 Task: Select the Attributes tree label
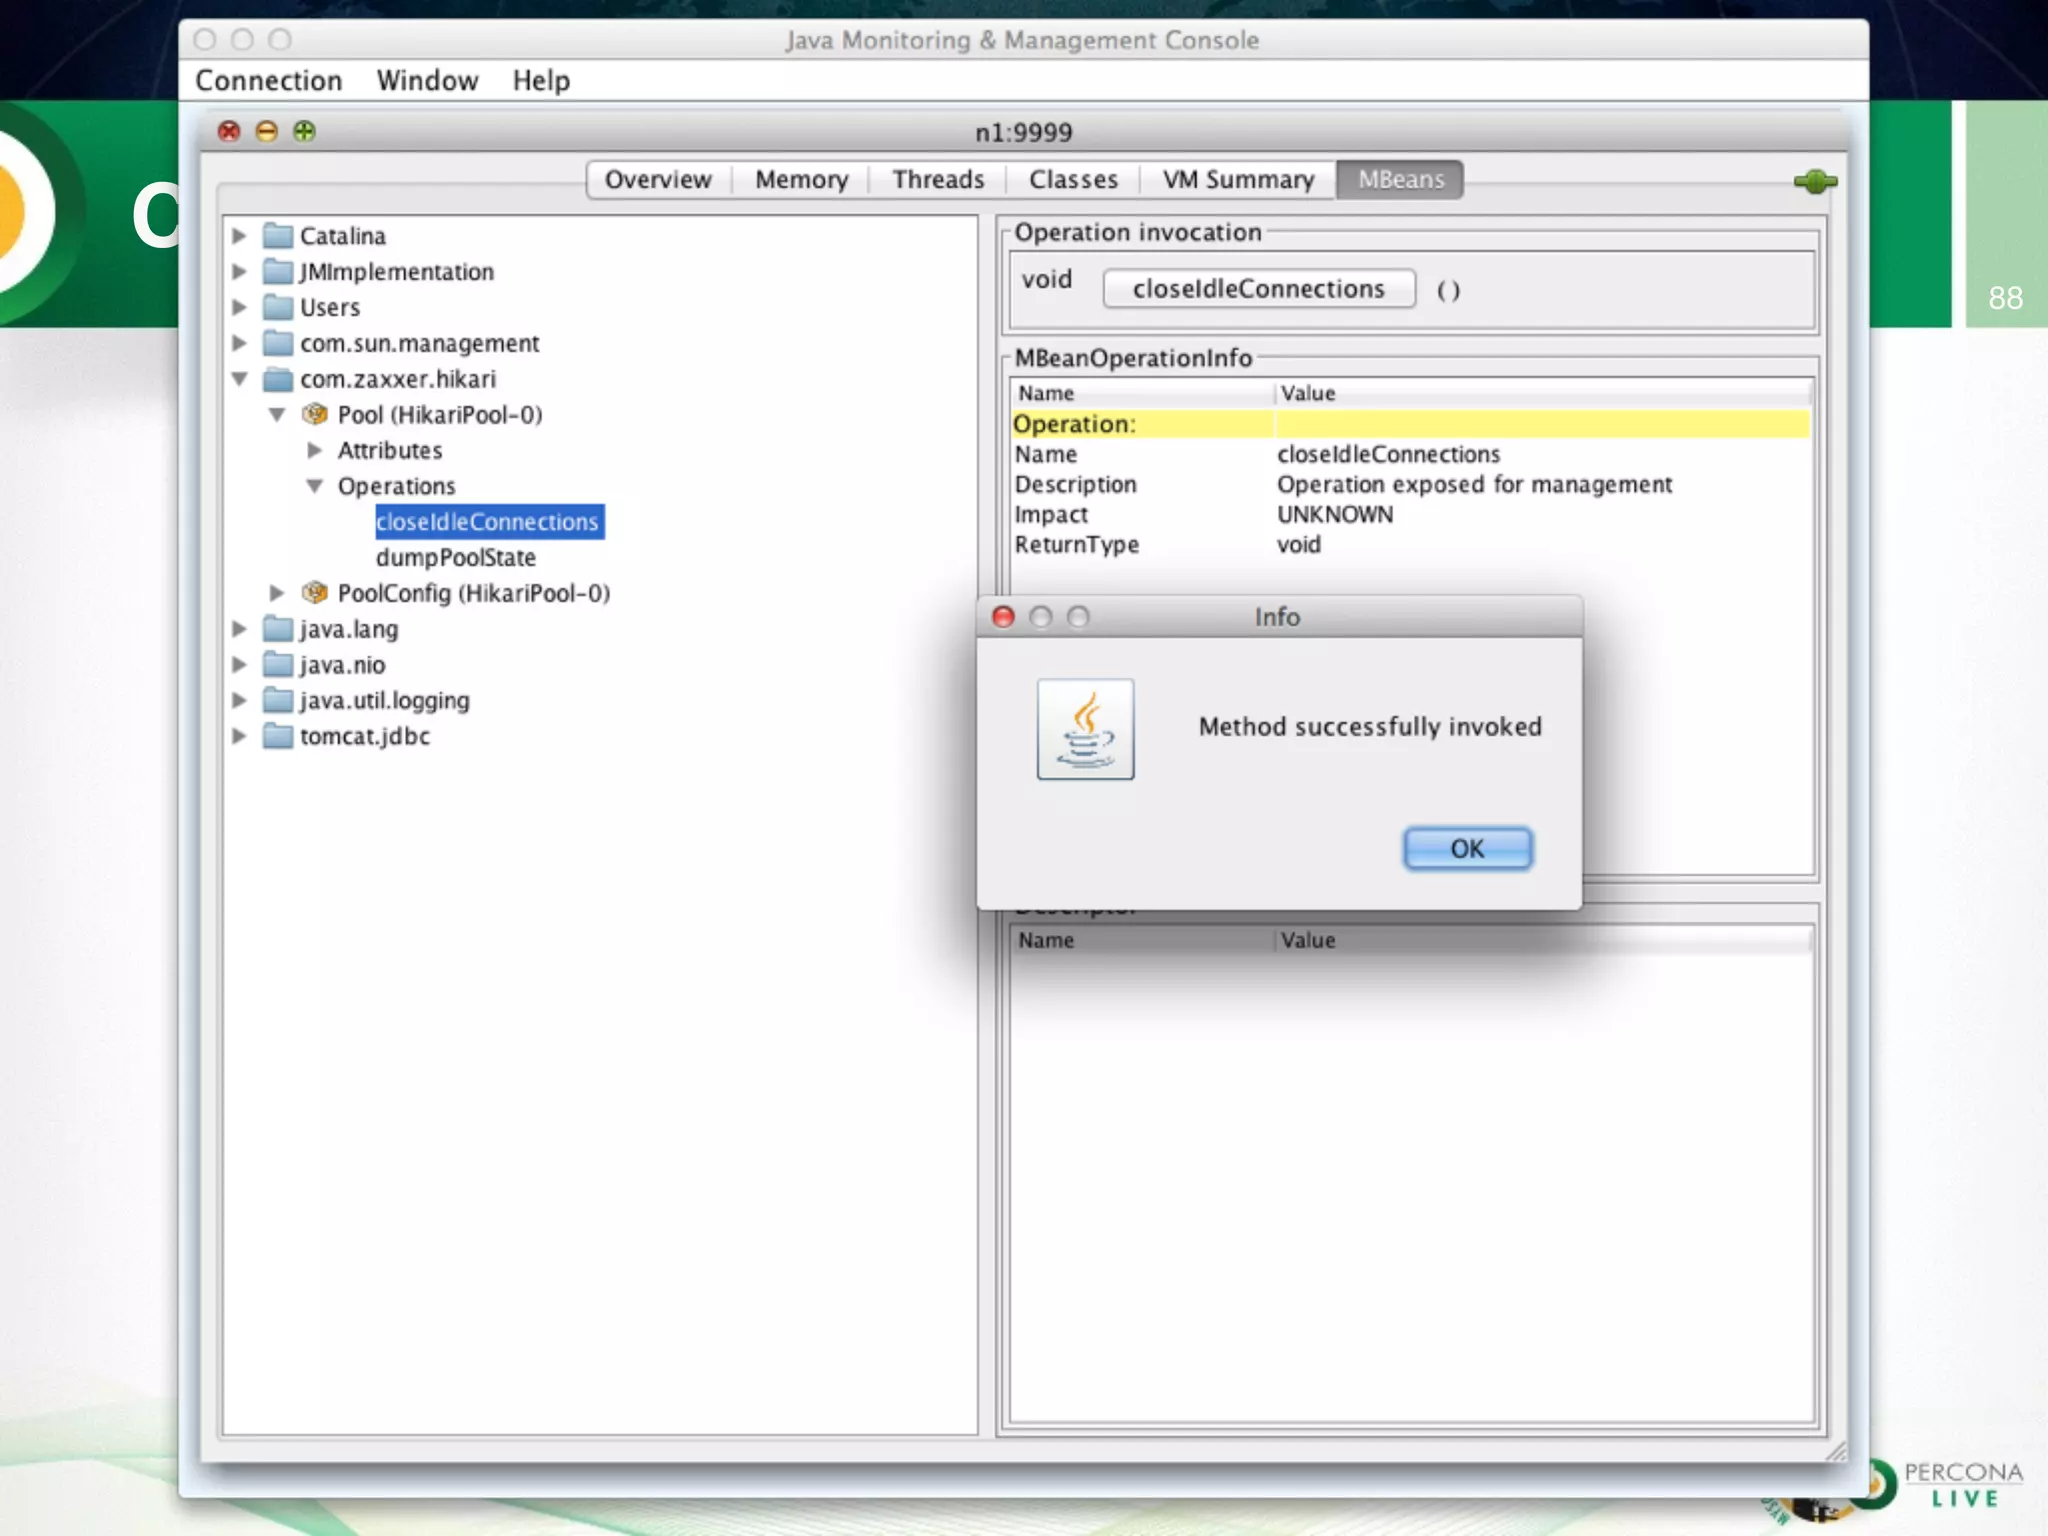pos(390,451)
